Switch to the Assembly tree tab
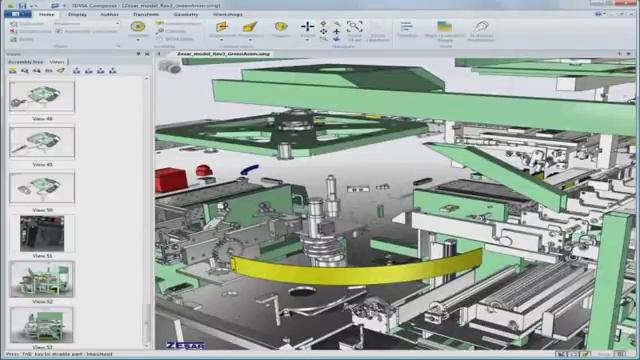The image size is (640, 360). 26,62
